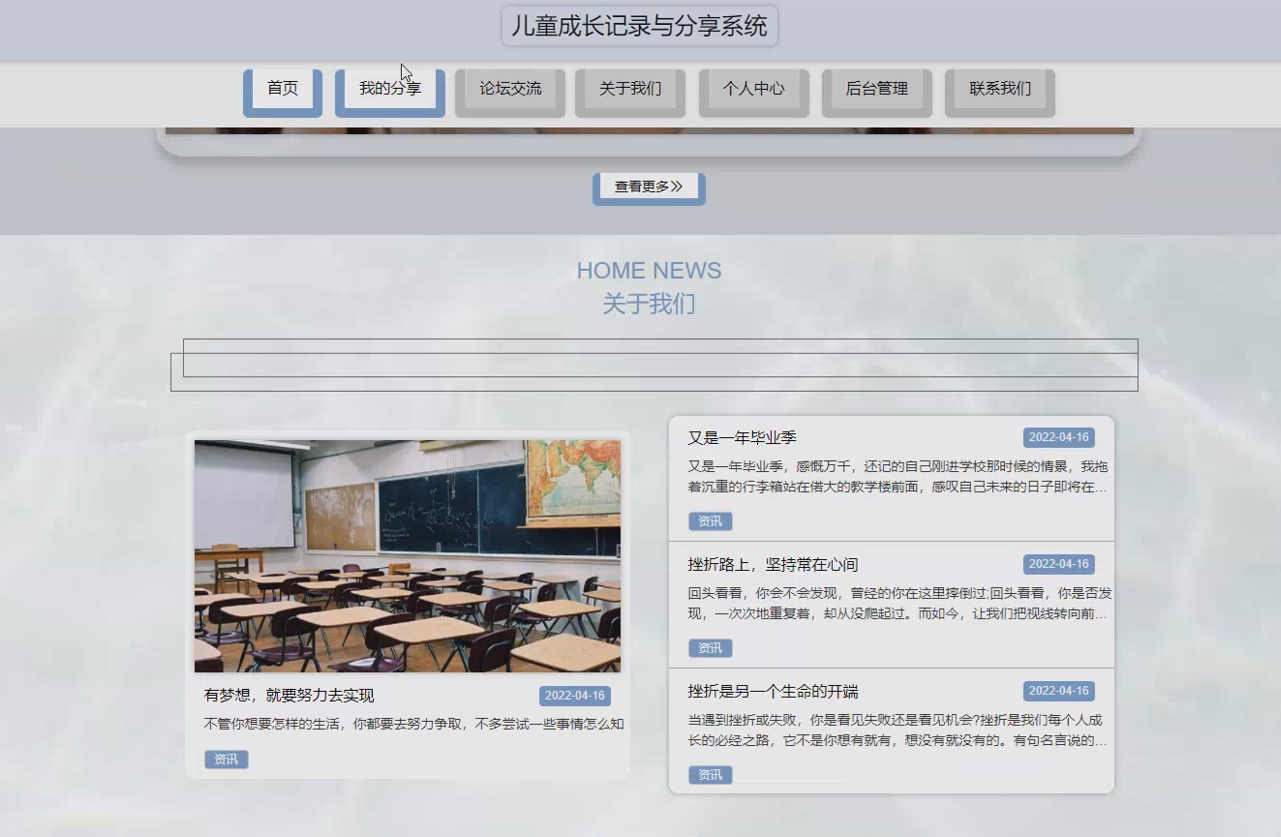Click date badge beside 又是一年毕业季
Screen dimensions: 1281x837
(x=1059, y=437)
